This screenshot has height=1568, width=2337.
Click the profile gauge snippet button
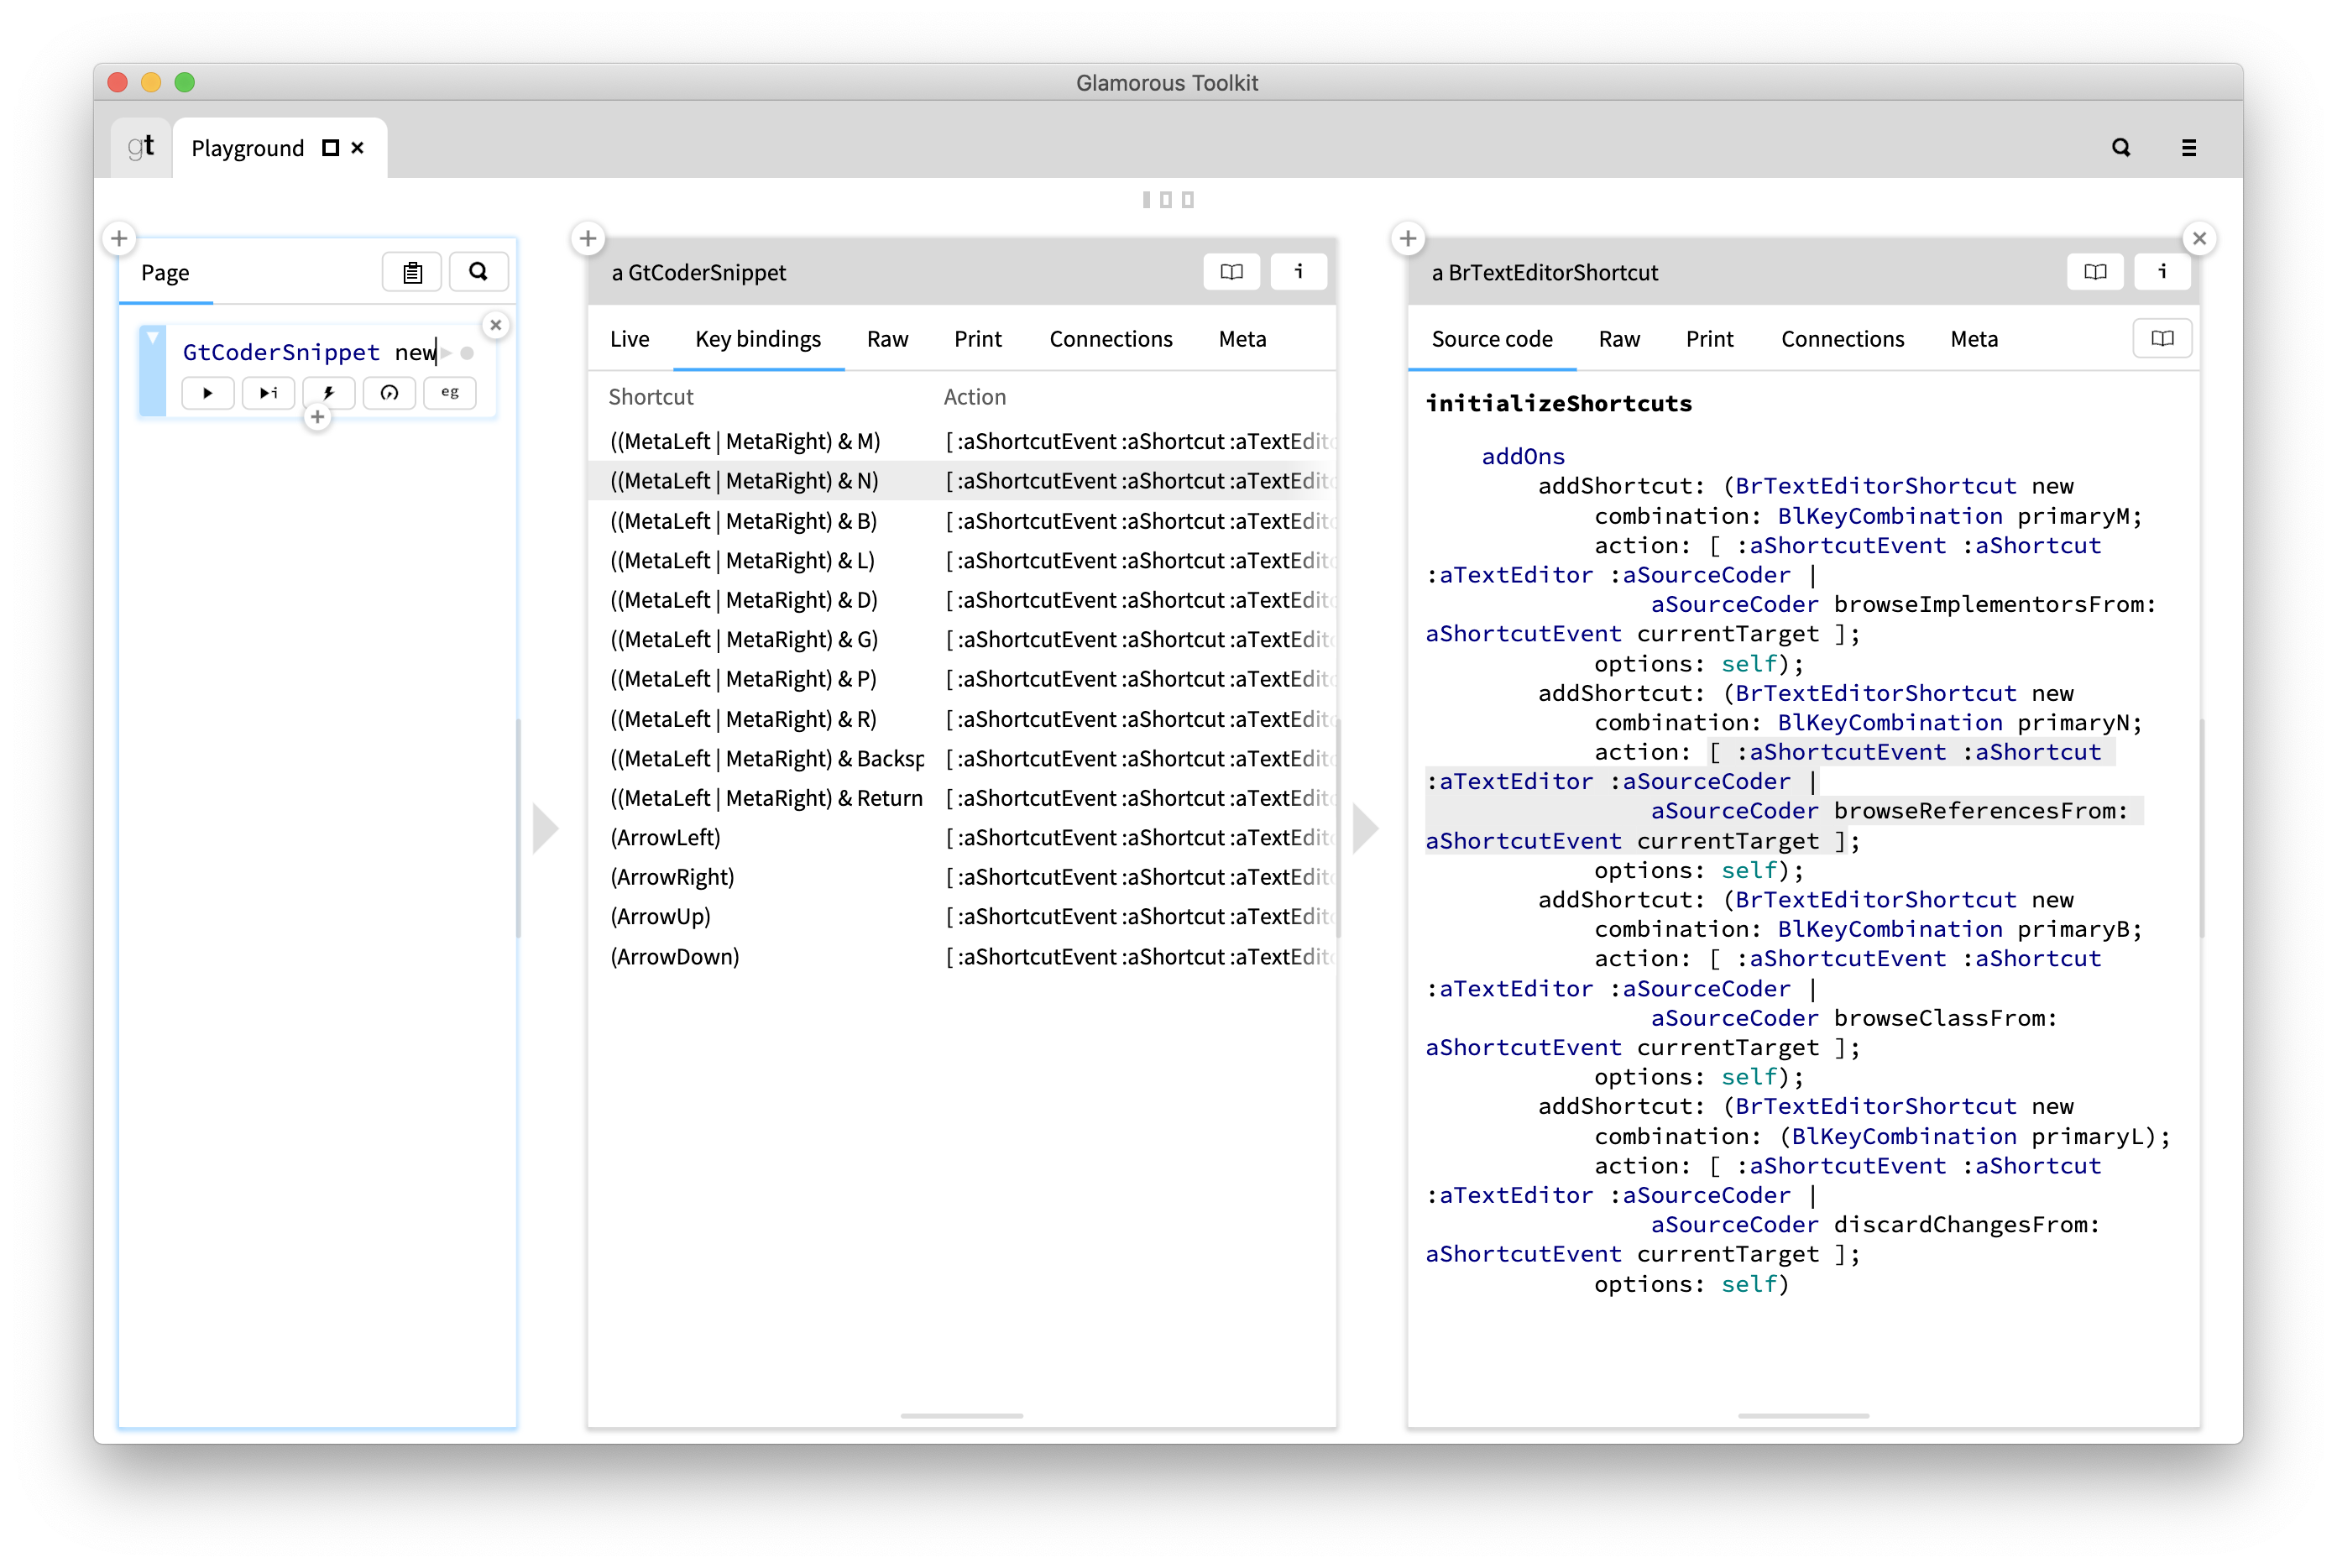[389, 393]
